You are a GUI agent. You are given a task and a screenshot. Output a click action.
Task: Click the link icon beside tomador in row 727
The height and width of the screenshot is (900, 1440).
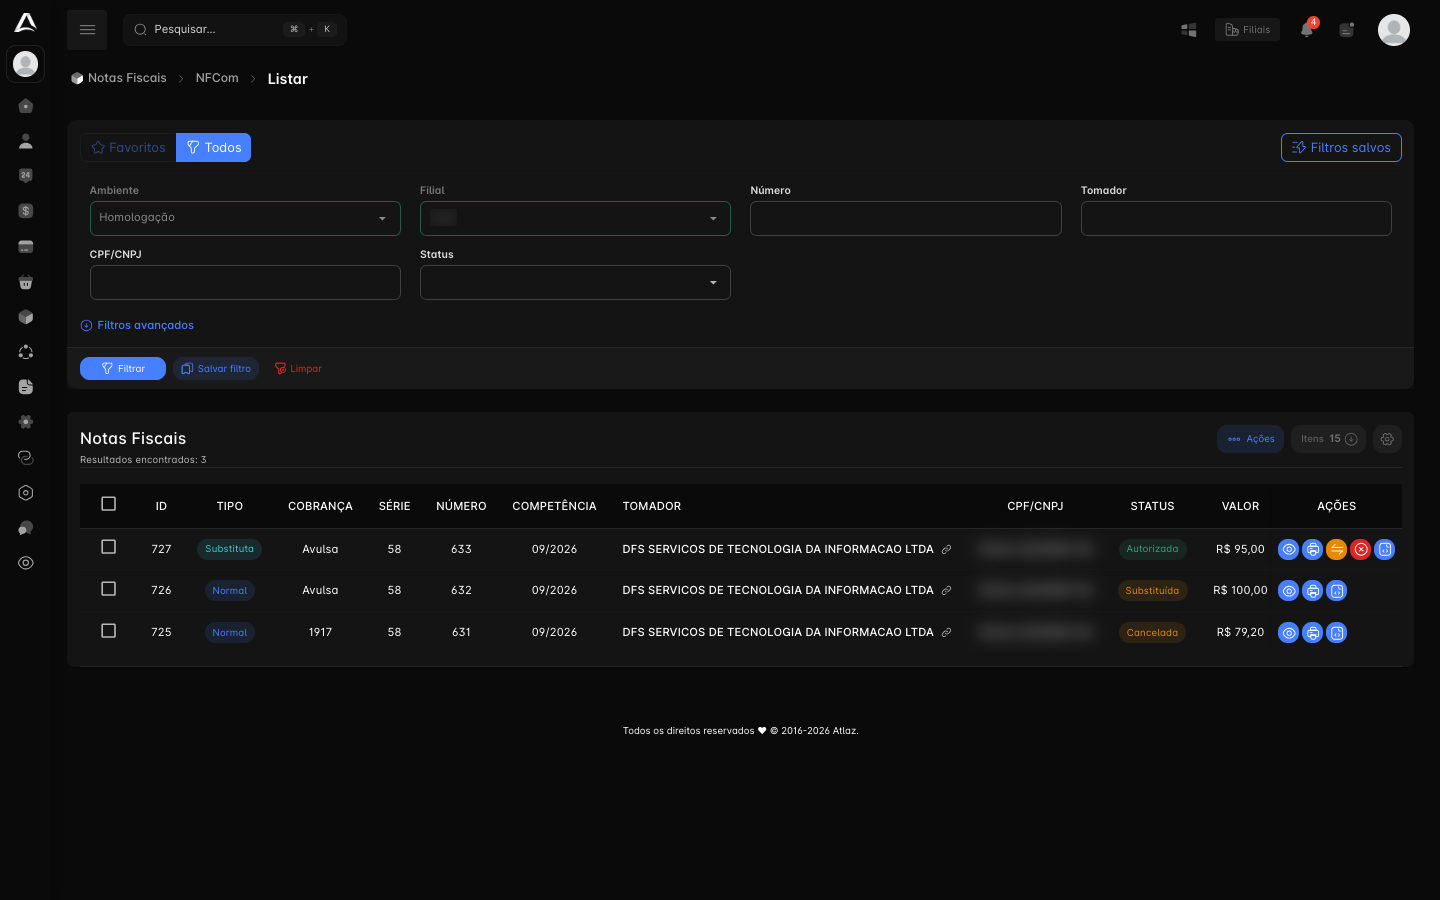[x=946, y=549]
